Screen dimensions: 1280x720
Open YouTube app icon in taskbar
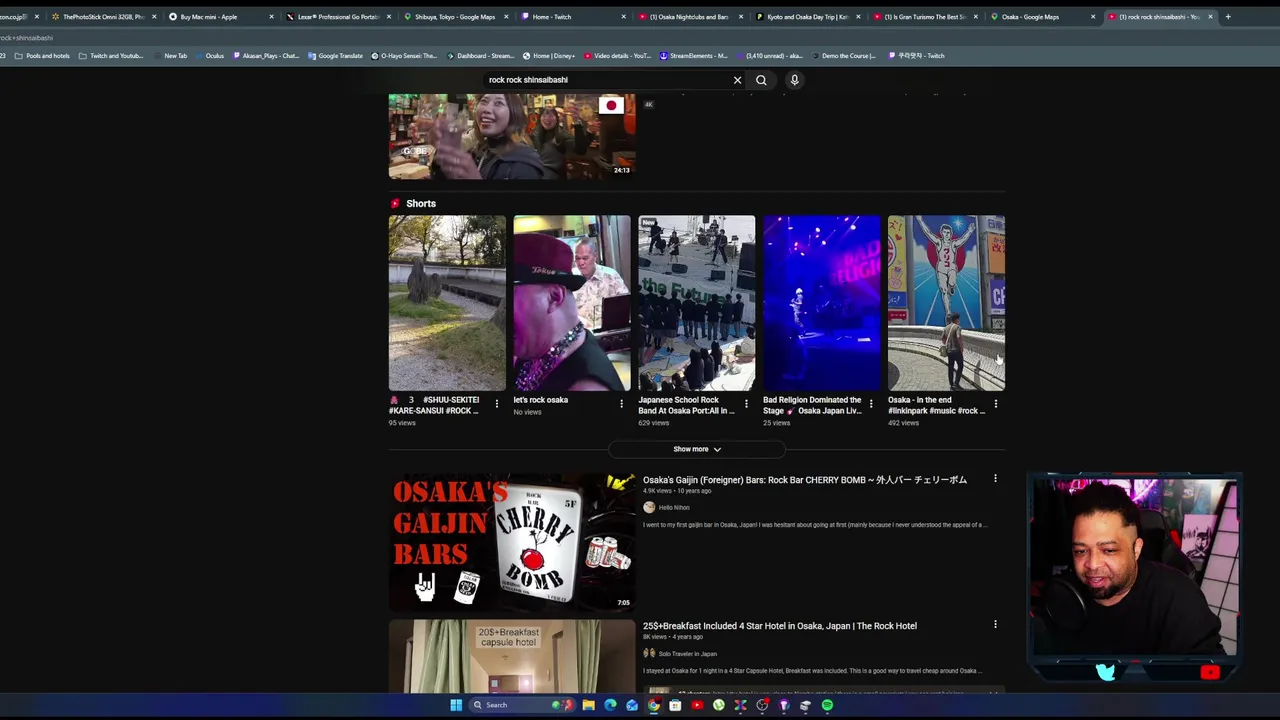(x=697, y=705)
